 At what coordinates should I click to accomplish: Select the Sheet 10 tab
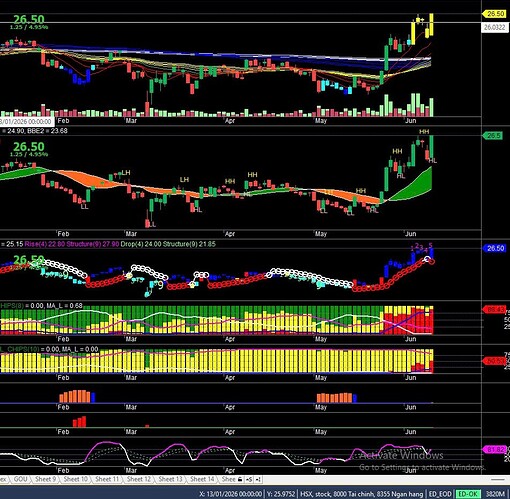pyautogui.click(x=76, y=479)
